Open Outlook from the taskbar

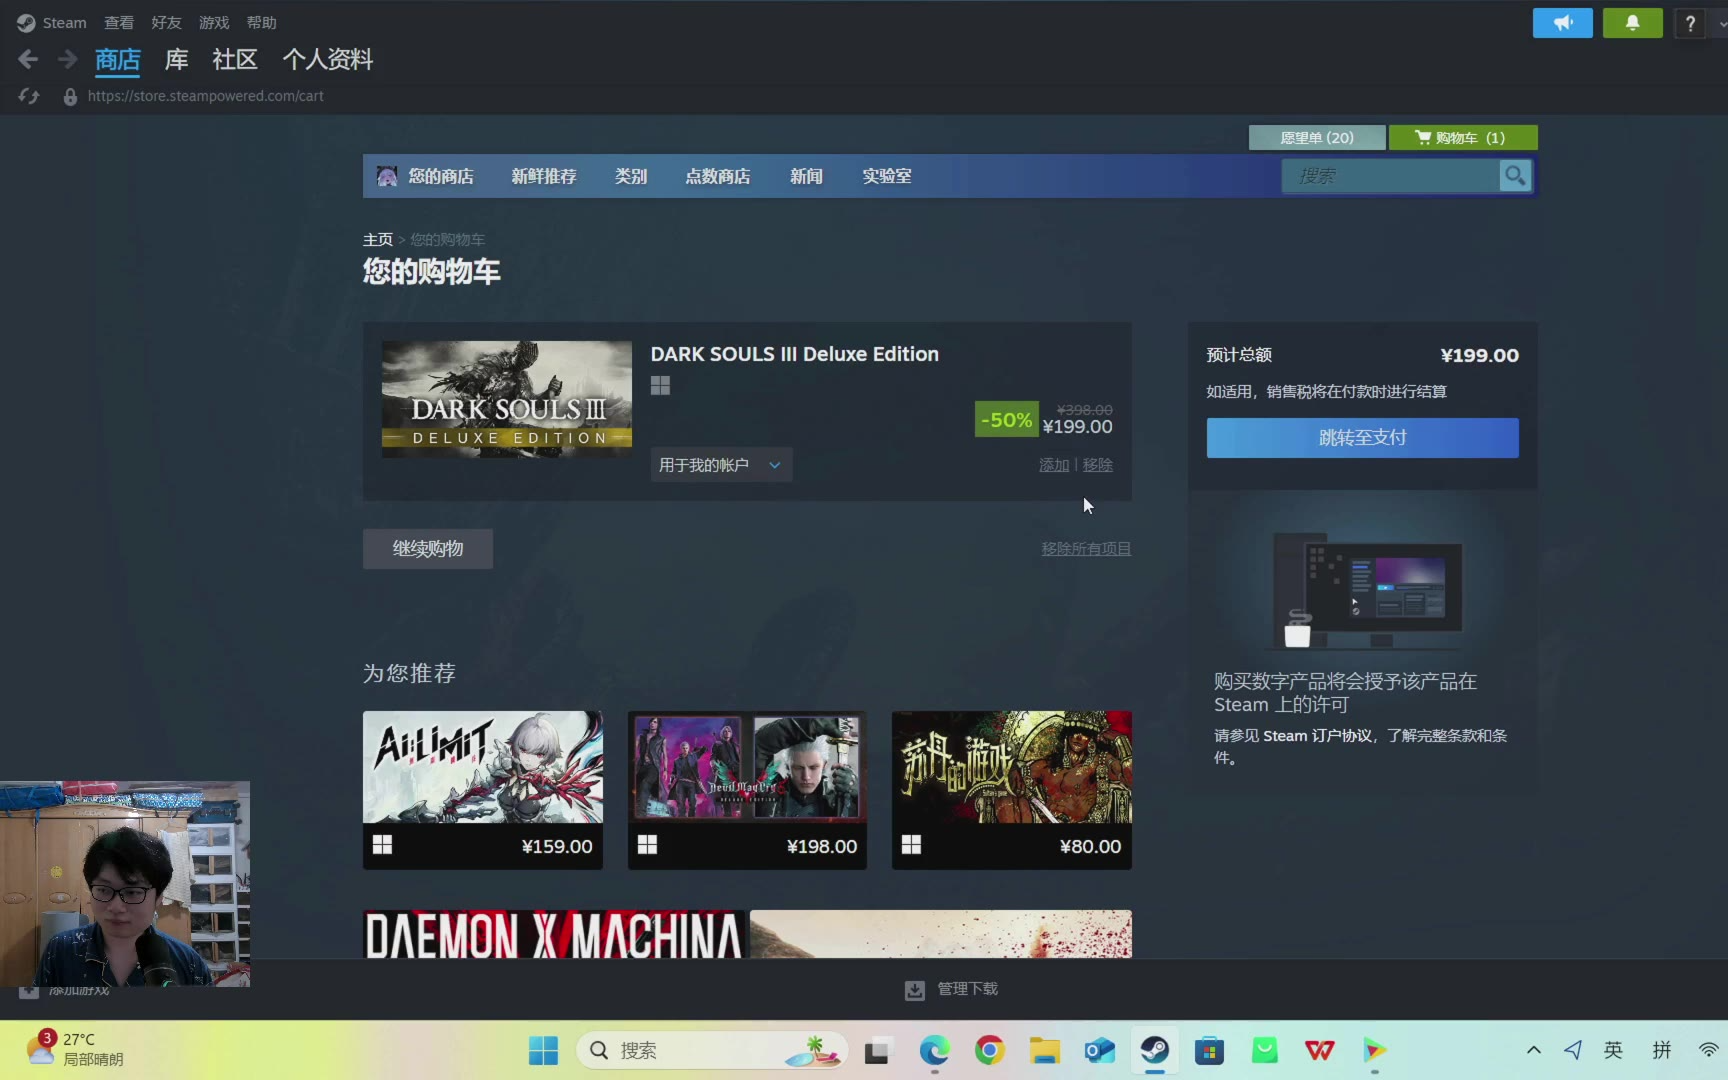pos(1099,1050)
